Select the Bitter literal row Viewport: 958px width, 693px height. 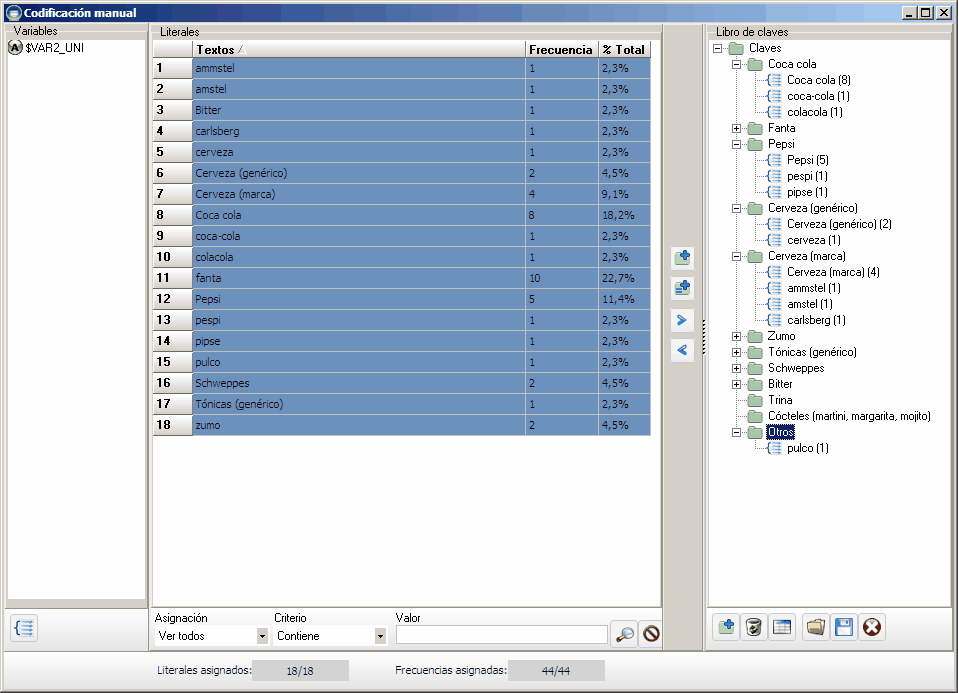[x=401, y=110]
